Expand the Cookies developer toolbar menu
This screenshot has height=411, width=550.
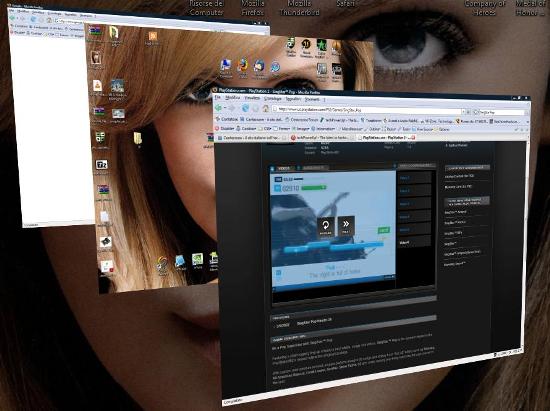(246, 129)
